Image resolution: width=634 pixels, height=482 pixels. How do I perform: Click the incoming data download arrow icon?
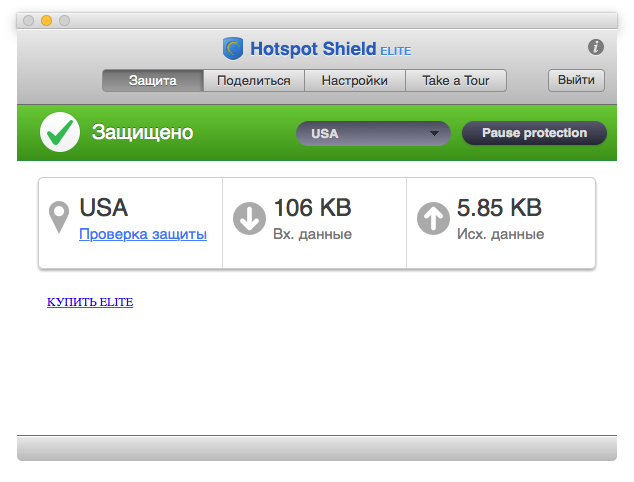click(x=249, y=218)
